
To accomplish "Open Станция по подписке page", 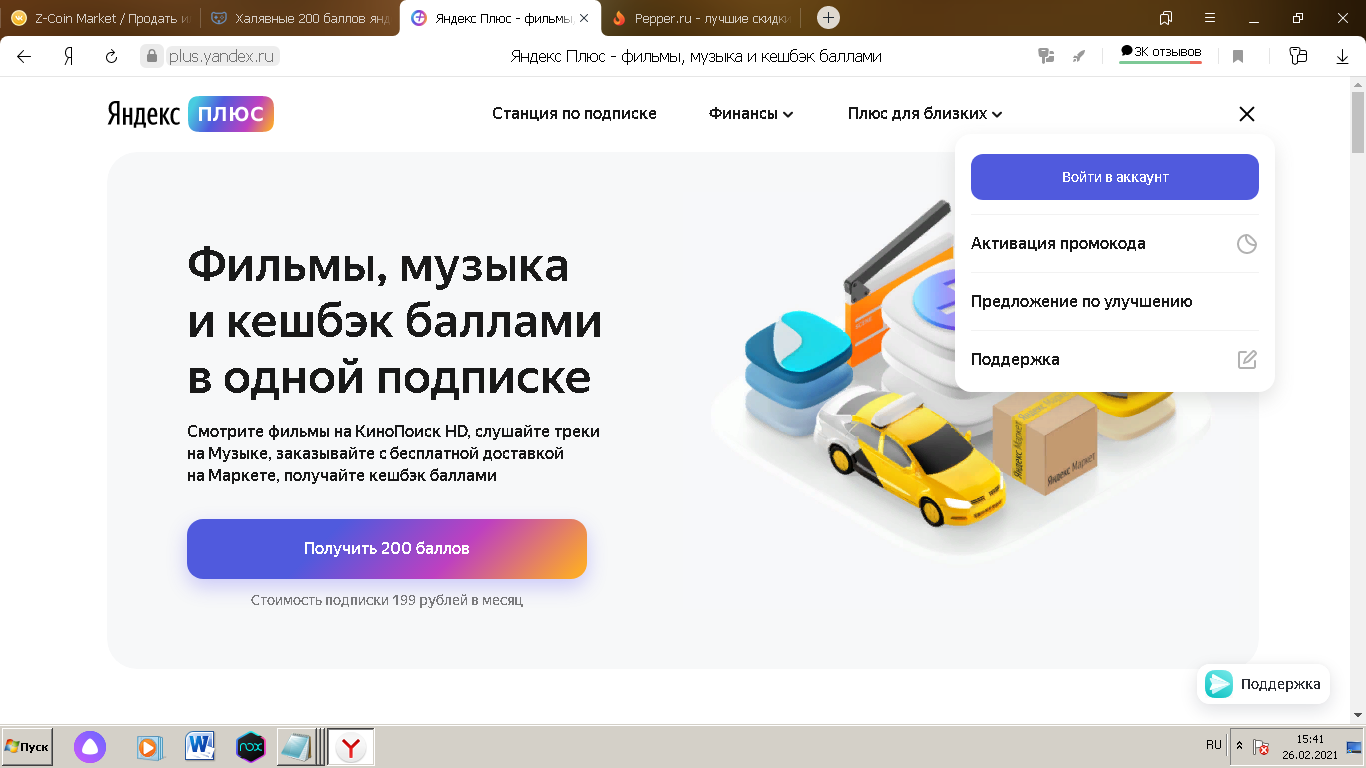I will tap(574, 114).
